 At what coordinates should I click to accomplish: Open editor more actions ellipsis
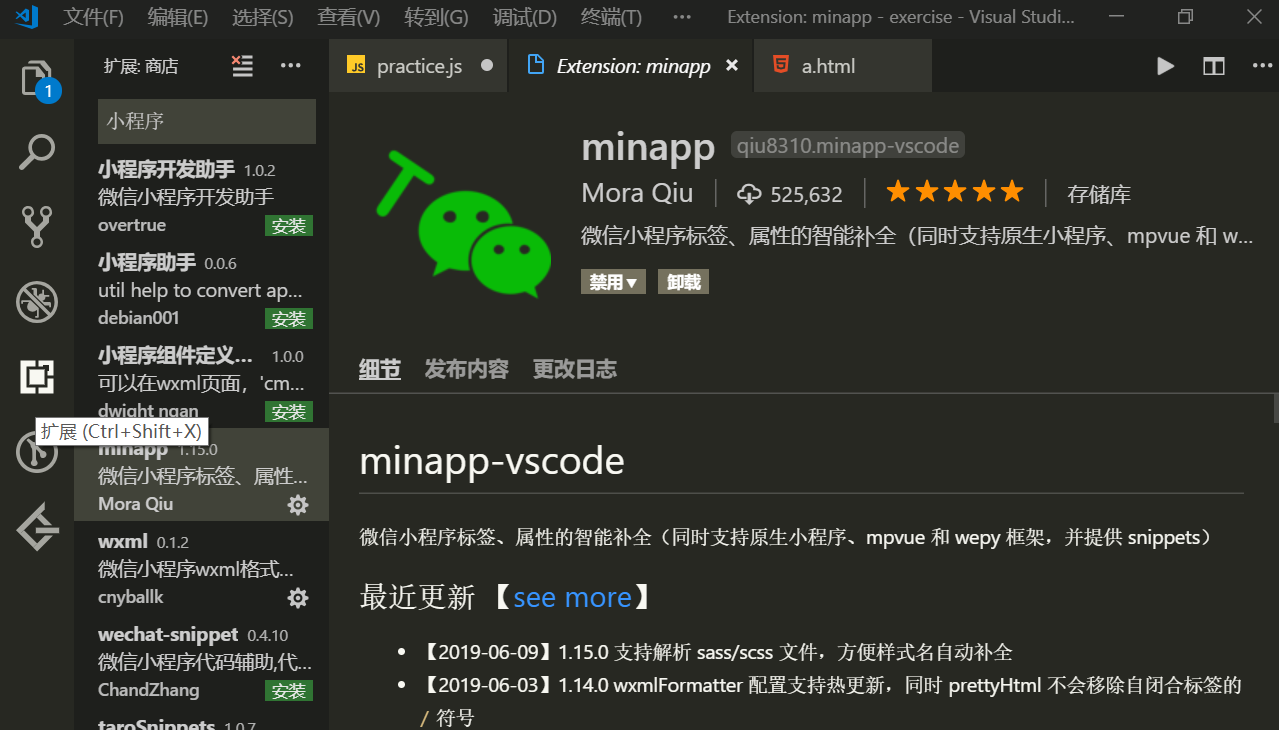tap(1262, 66)
